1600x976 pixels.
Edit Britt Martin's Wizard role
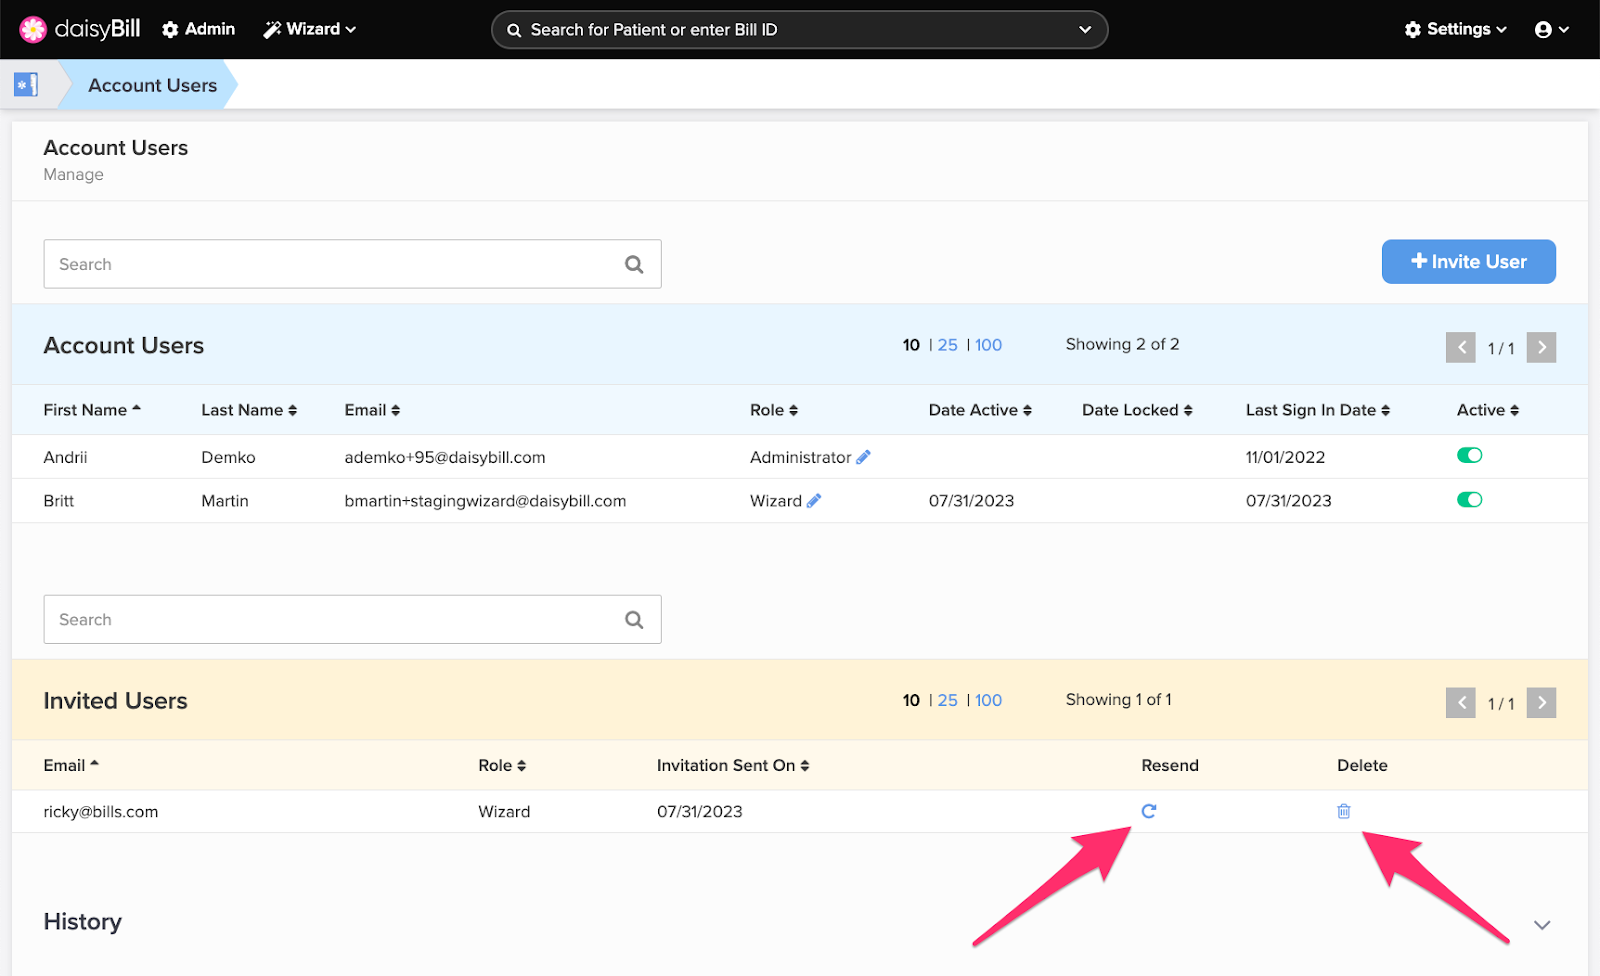pos(816,500)
